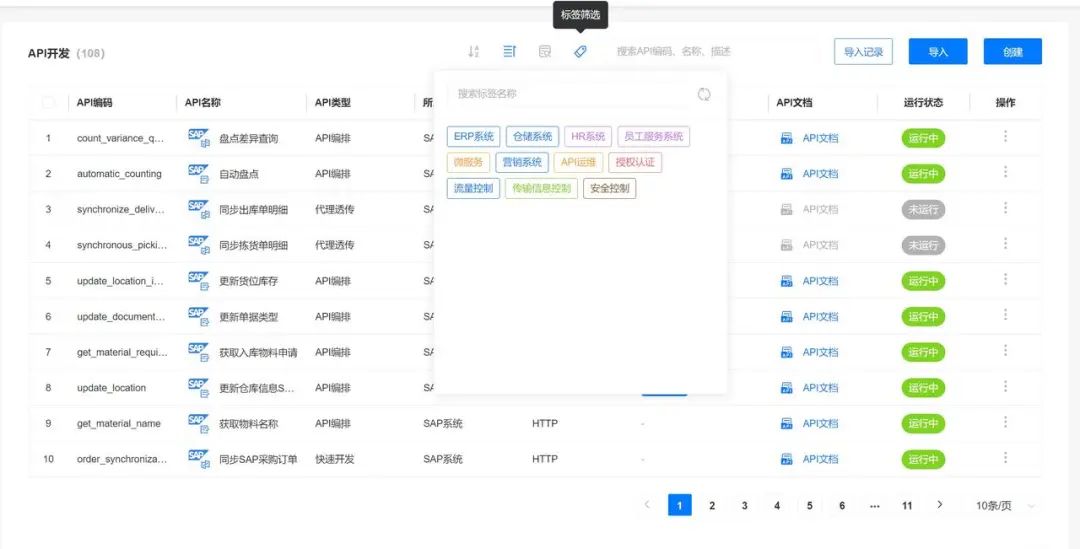Click the 运行状态 column header
The width and height of the screenshot is (1080, 549).
pos(923,103)
